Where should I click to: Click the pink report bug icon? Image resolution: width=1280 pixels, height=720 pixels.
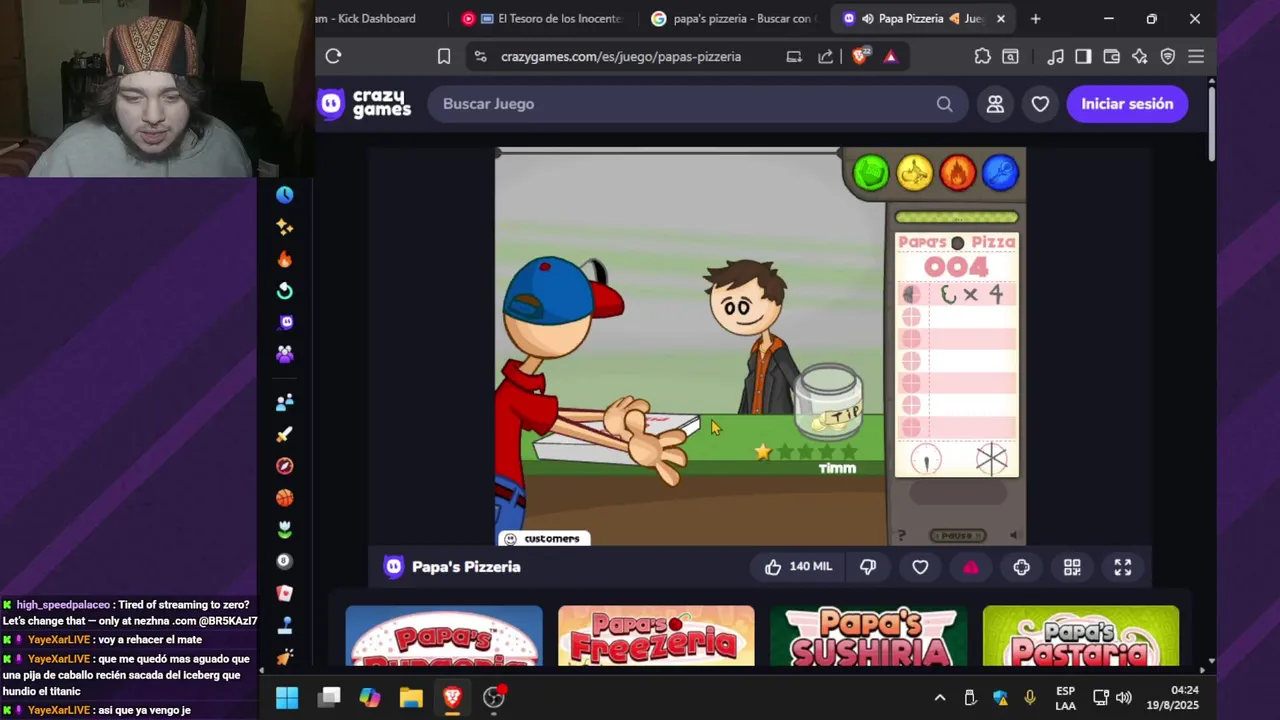point(970,567)
